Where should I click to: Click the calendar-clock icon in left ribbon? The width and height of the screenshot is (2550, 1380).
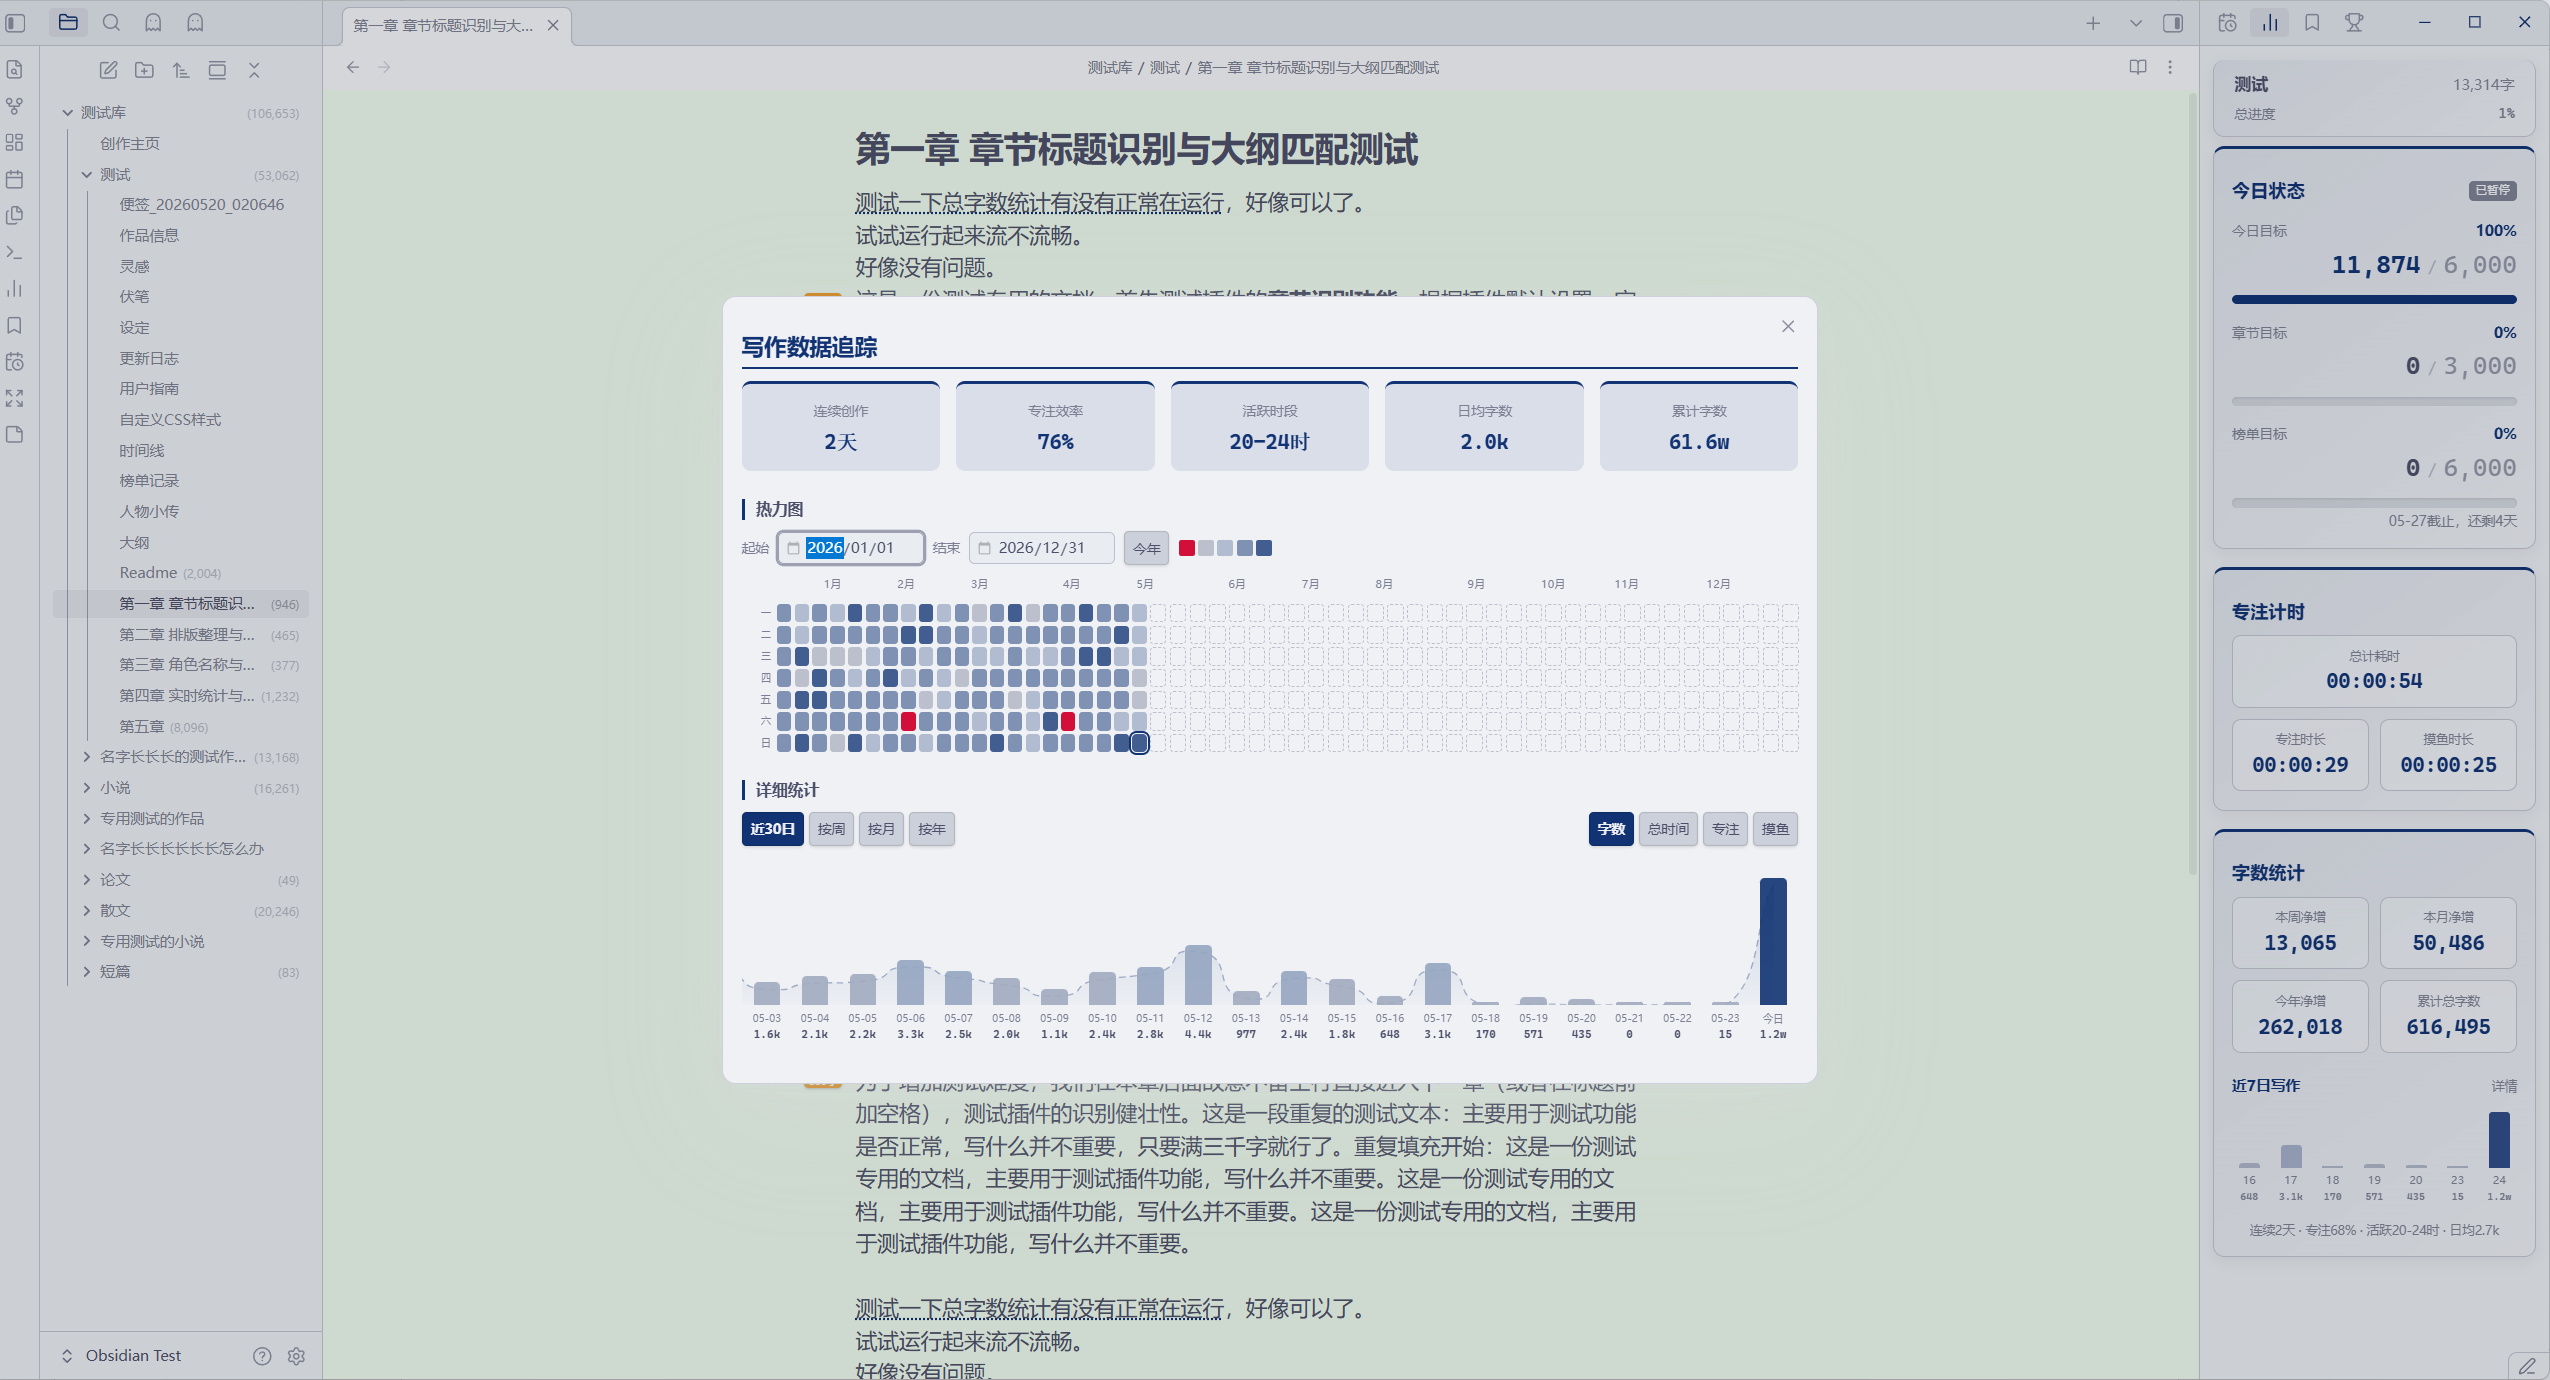point(15,362)
